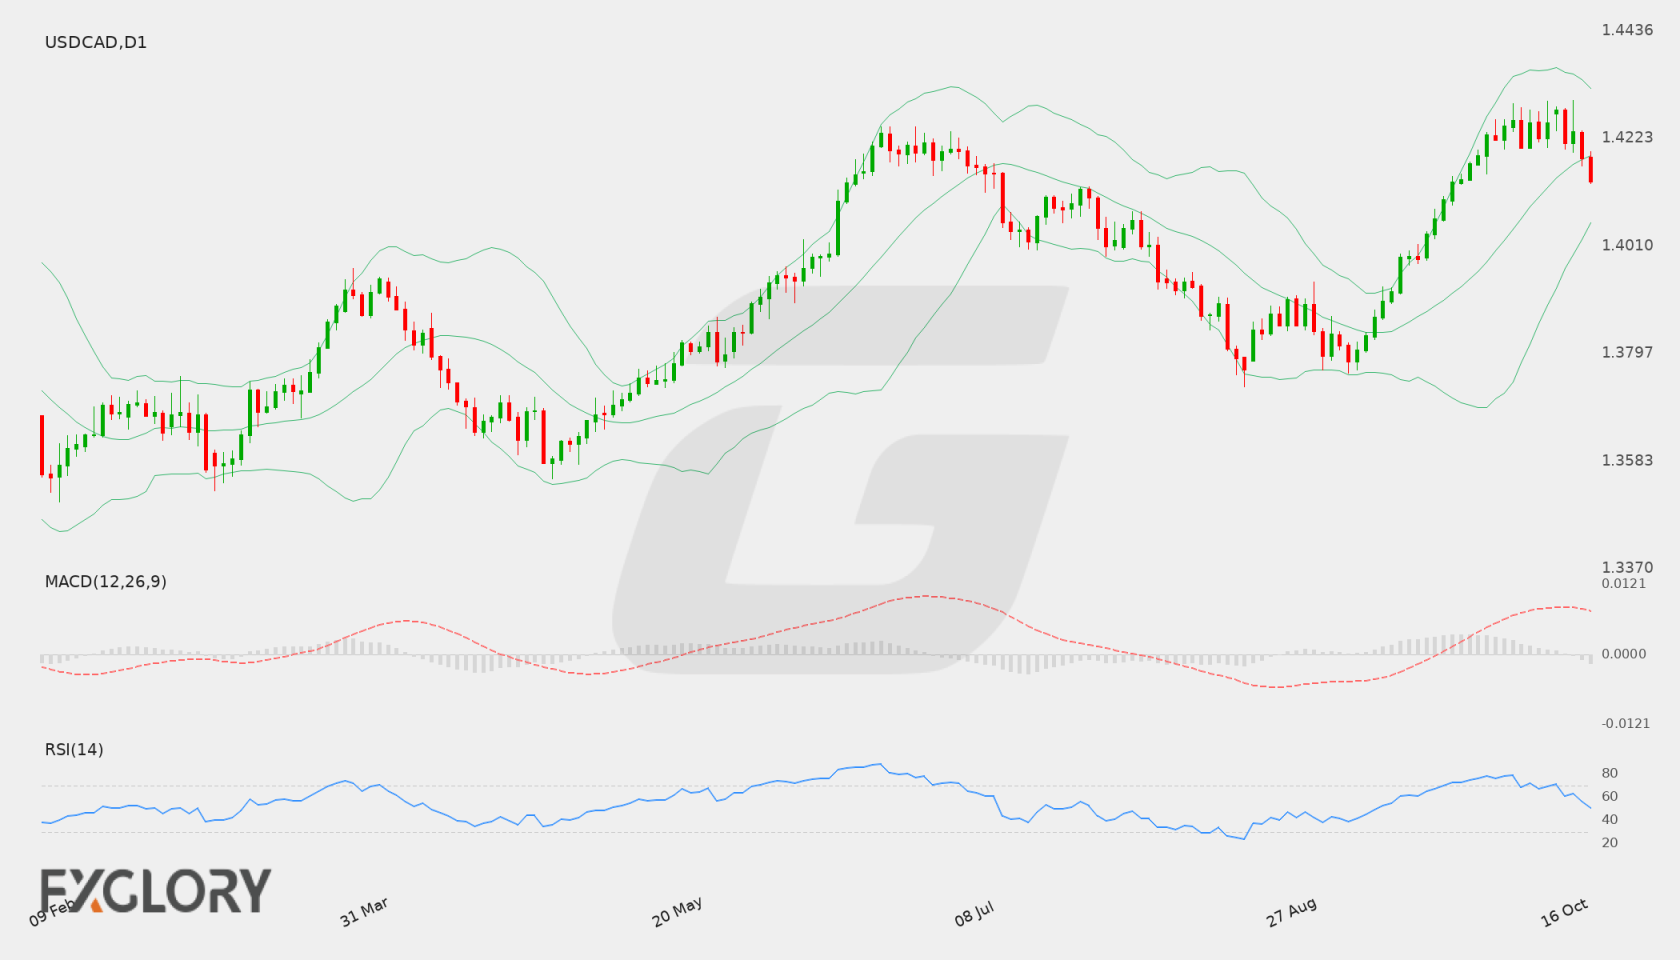The height and width of the screenshot is (960, 1680).
Task: Click the 16 Oct date label
Action: click(x=1564, y=912)
